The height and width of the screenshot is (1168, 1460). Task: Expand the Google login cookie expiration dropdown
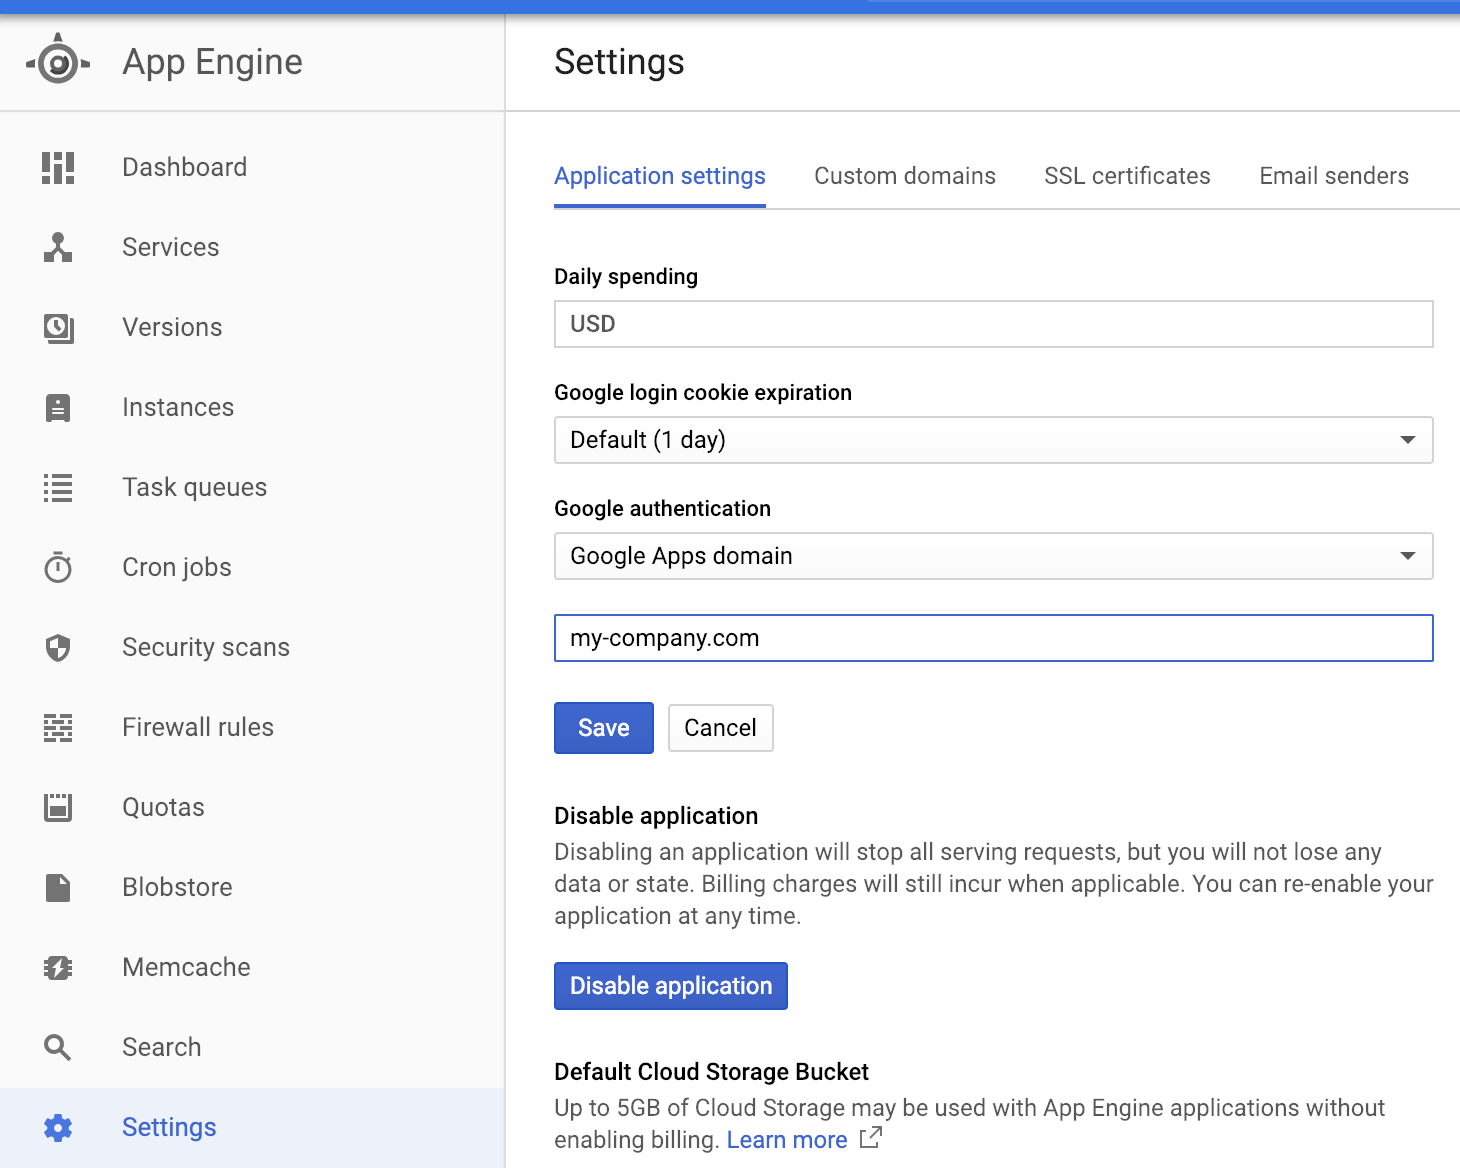[993, 440]
